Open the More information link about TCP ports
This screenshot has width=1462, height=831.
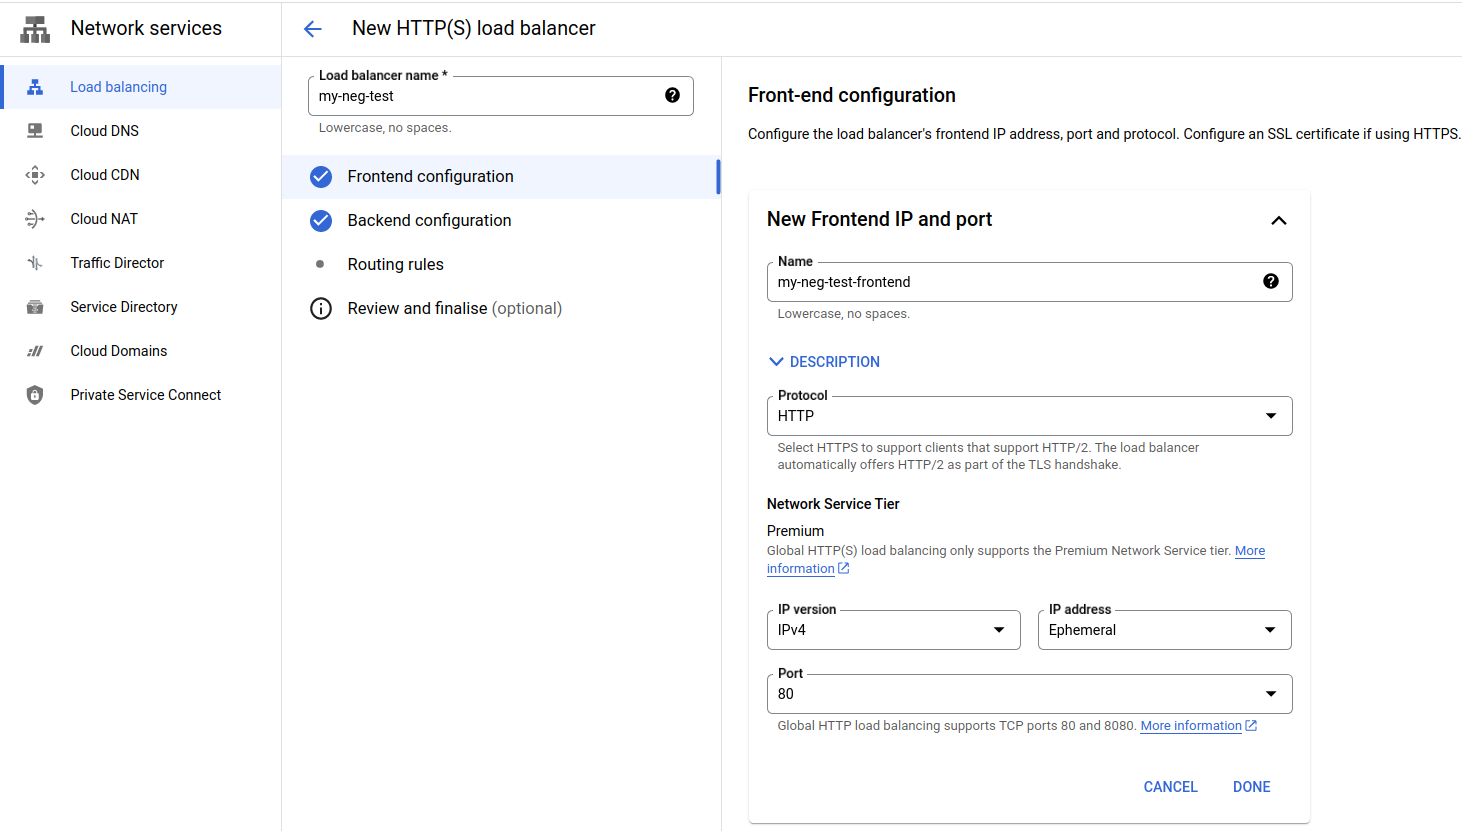coord(1191,725)
